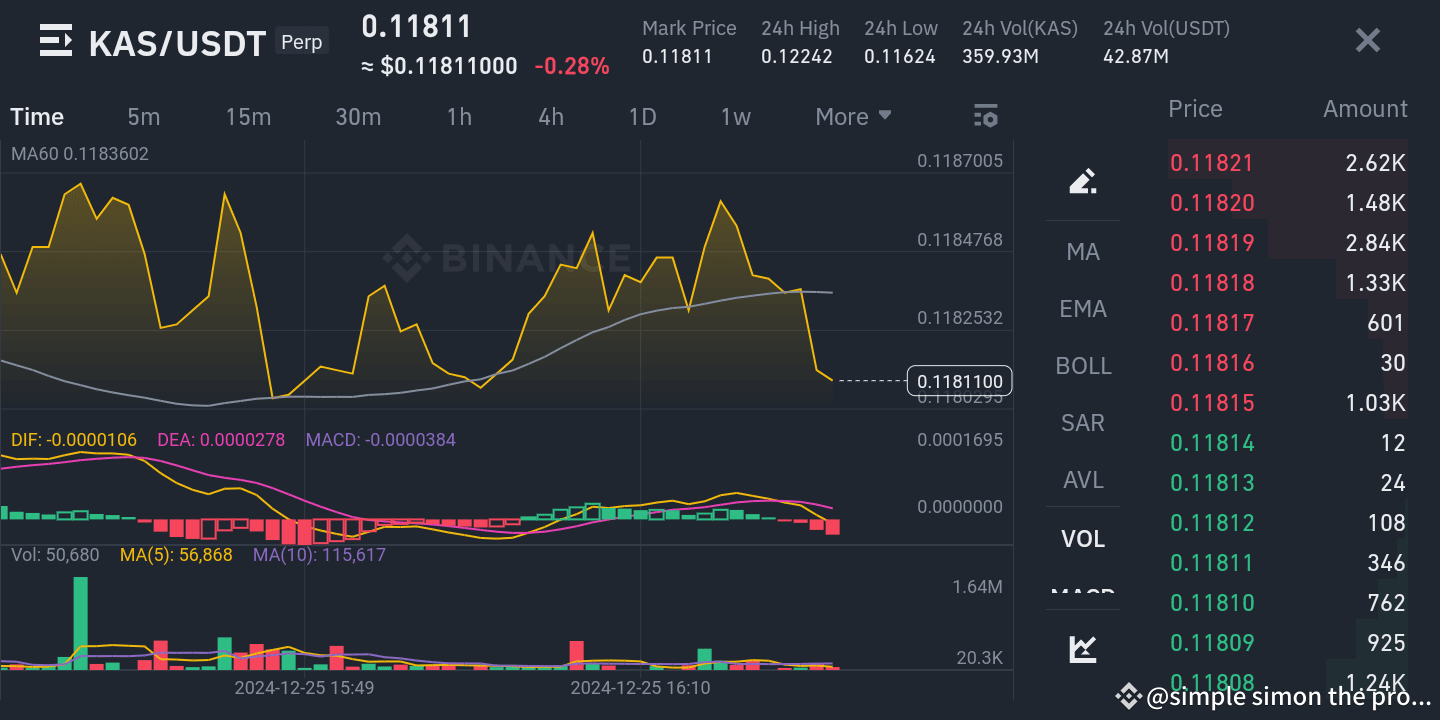Open the chart settings icon beside More
Image resolution: width=1440 pixels, height=720 pixels.
click(x=986, y=116)
